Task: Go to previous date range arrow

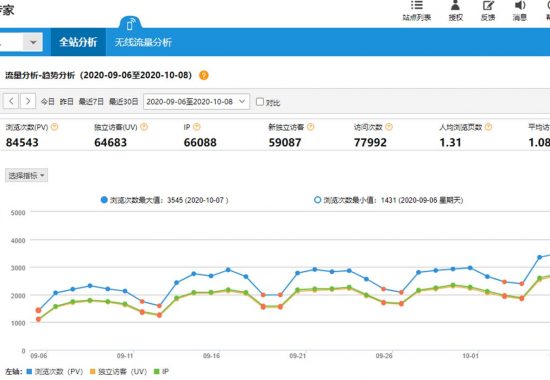Action: [x=11, y=101]
